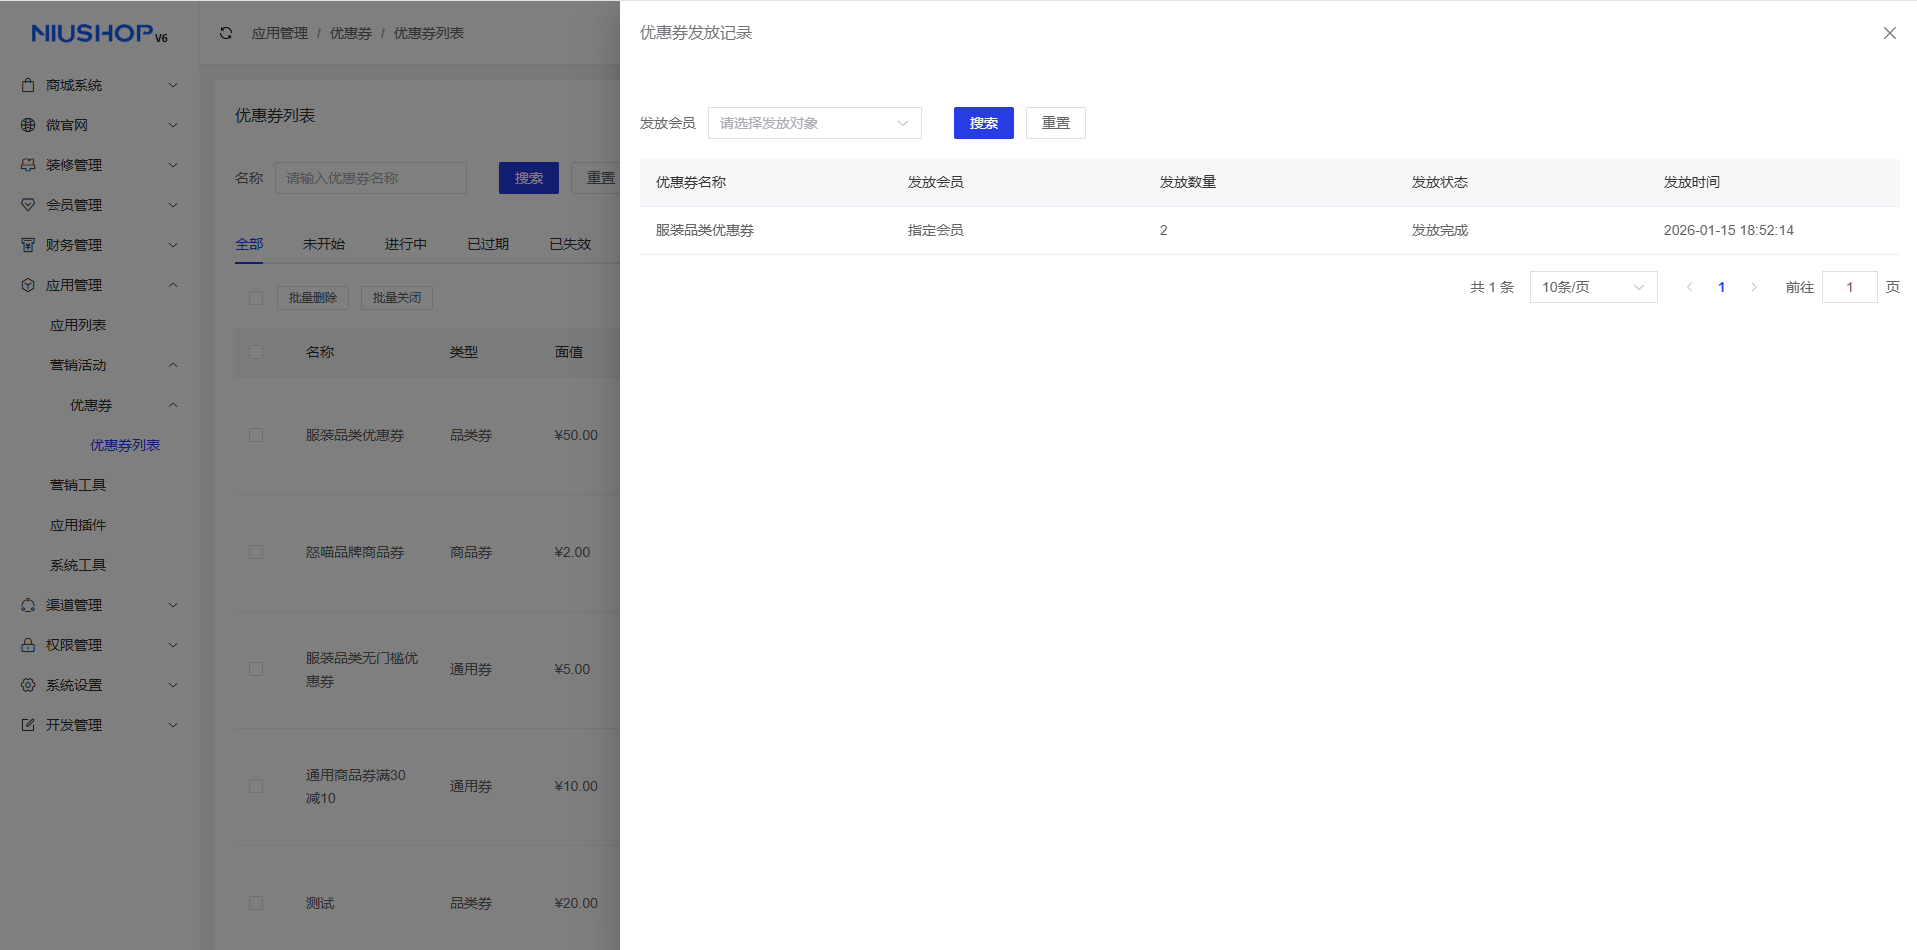Click the page number jump input field
The height and width of the screenshot is (950, 1917).
tap(1849, 287)
